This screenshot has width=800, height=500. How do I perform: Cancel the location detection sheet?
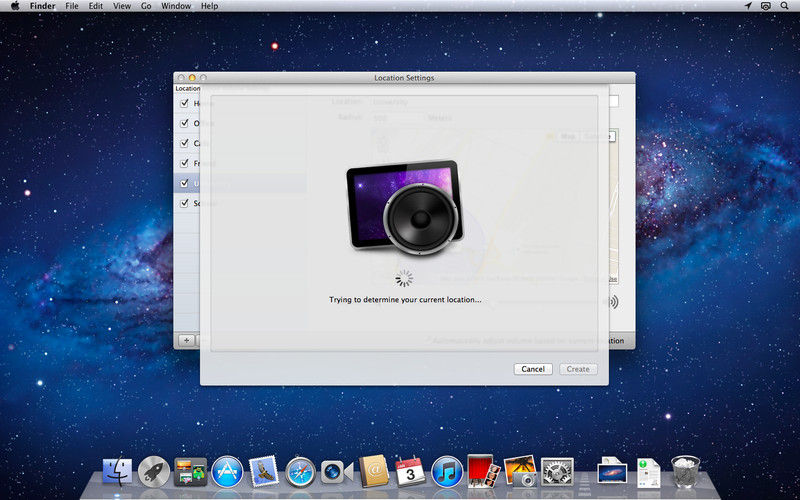click(533, 369)
